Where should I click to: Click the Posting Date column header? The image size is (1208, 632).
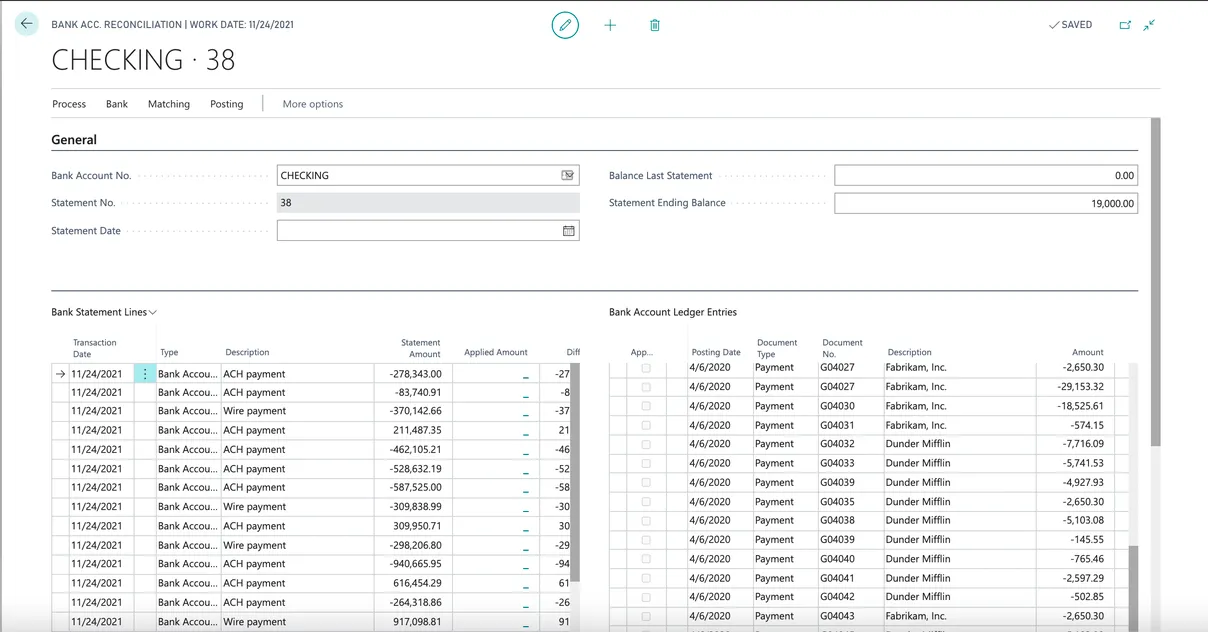point(716,353)
